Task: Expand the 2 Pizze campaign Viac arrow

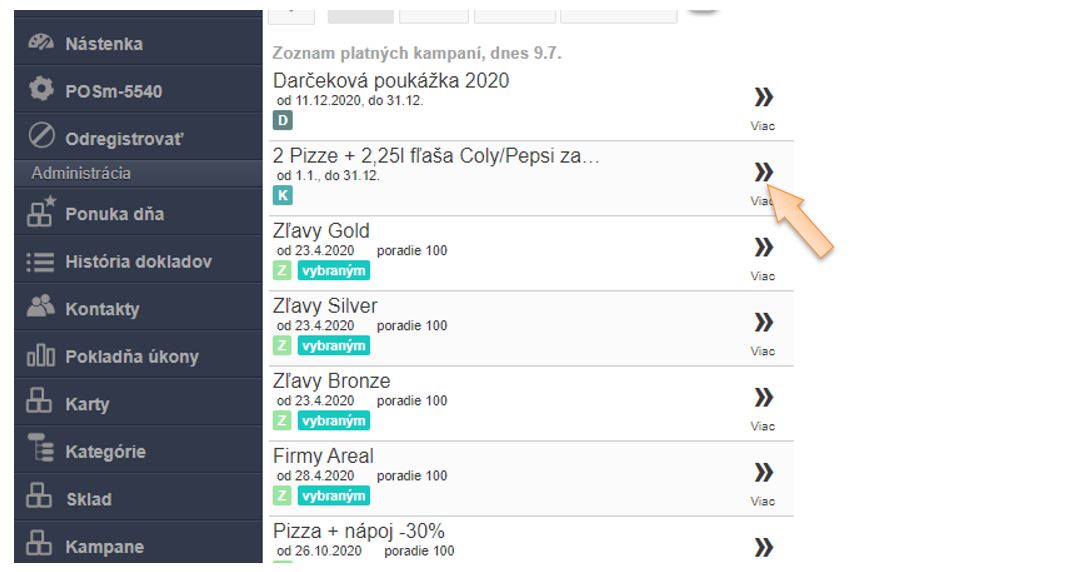Action: pyautogui.click(x=763, y=172)
